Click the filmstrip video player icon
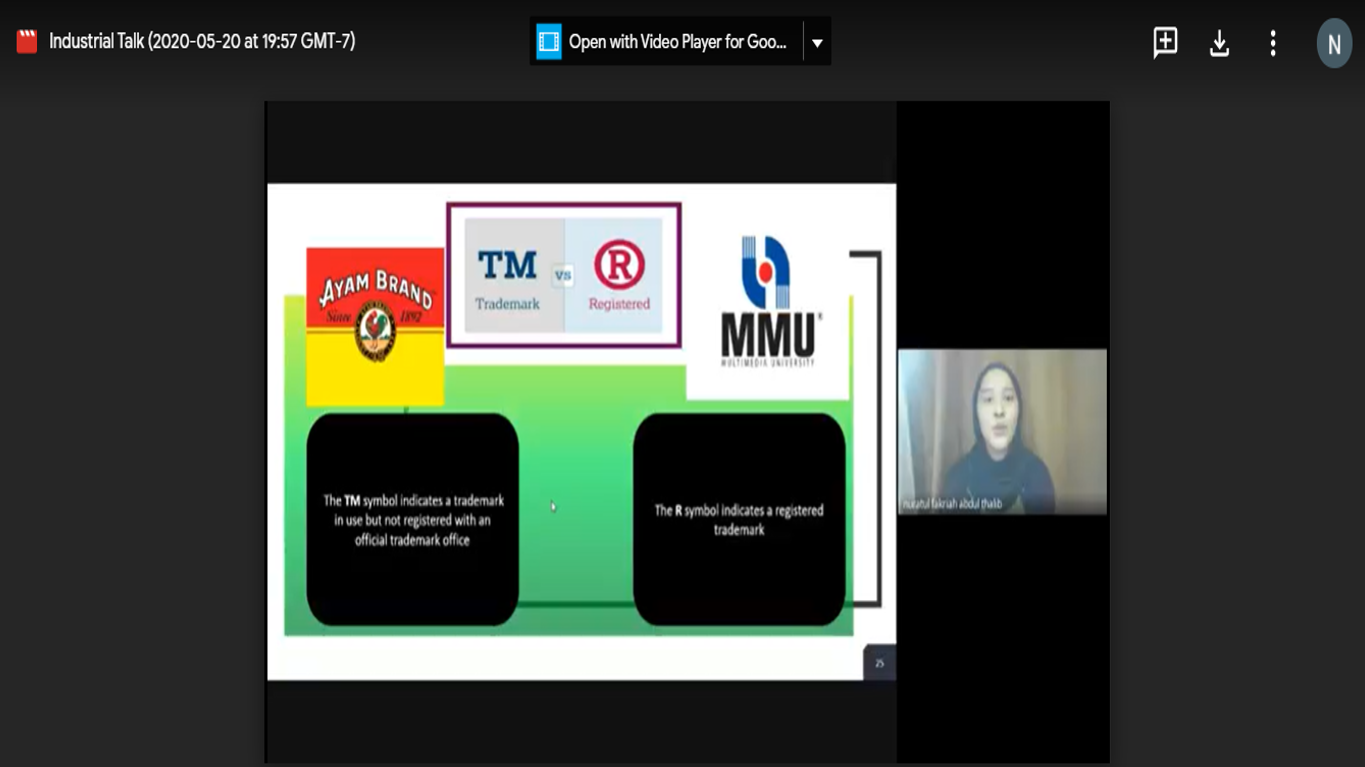 (549, 42)
